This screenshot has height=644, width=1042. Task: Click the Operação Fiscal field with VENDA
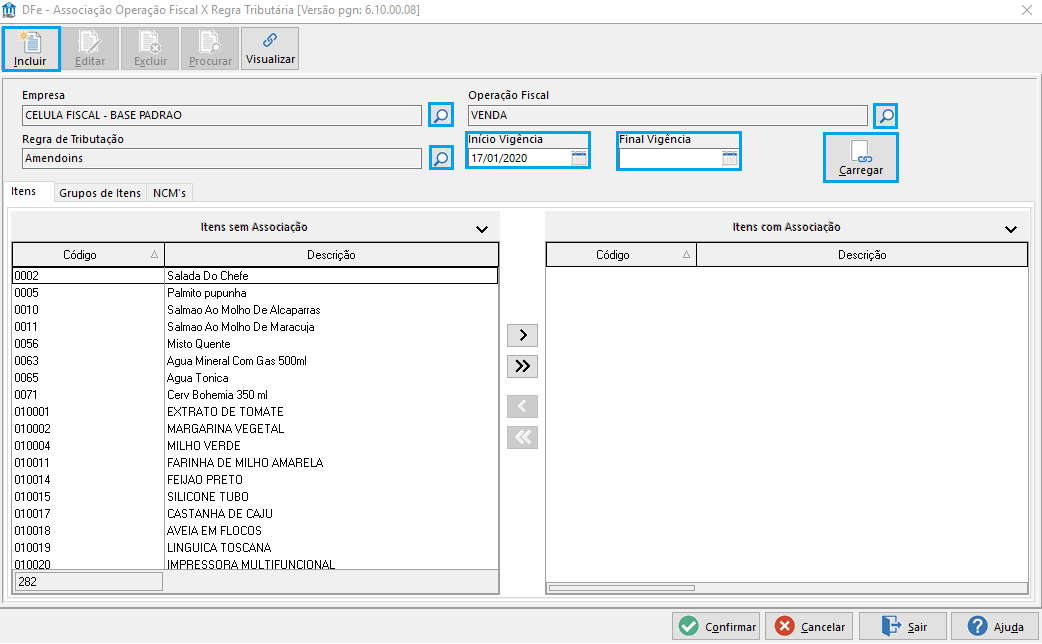click(x=668, y=115)
